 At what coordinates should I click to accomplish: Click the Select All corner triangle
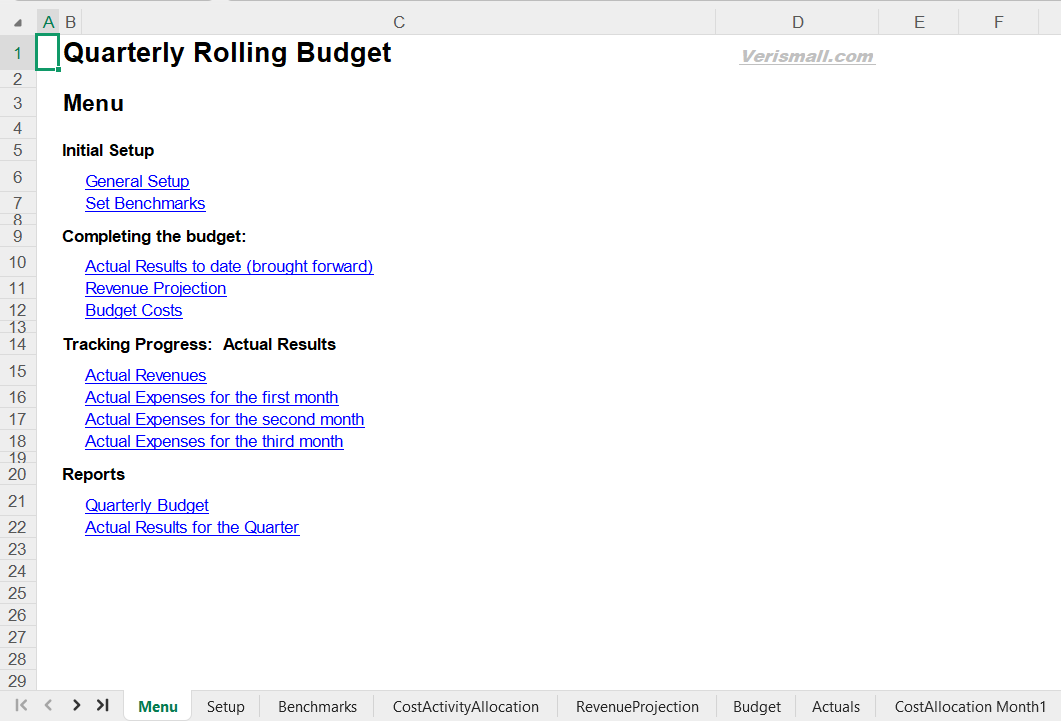coord(18,22)
